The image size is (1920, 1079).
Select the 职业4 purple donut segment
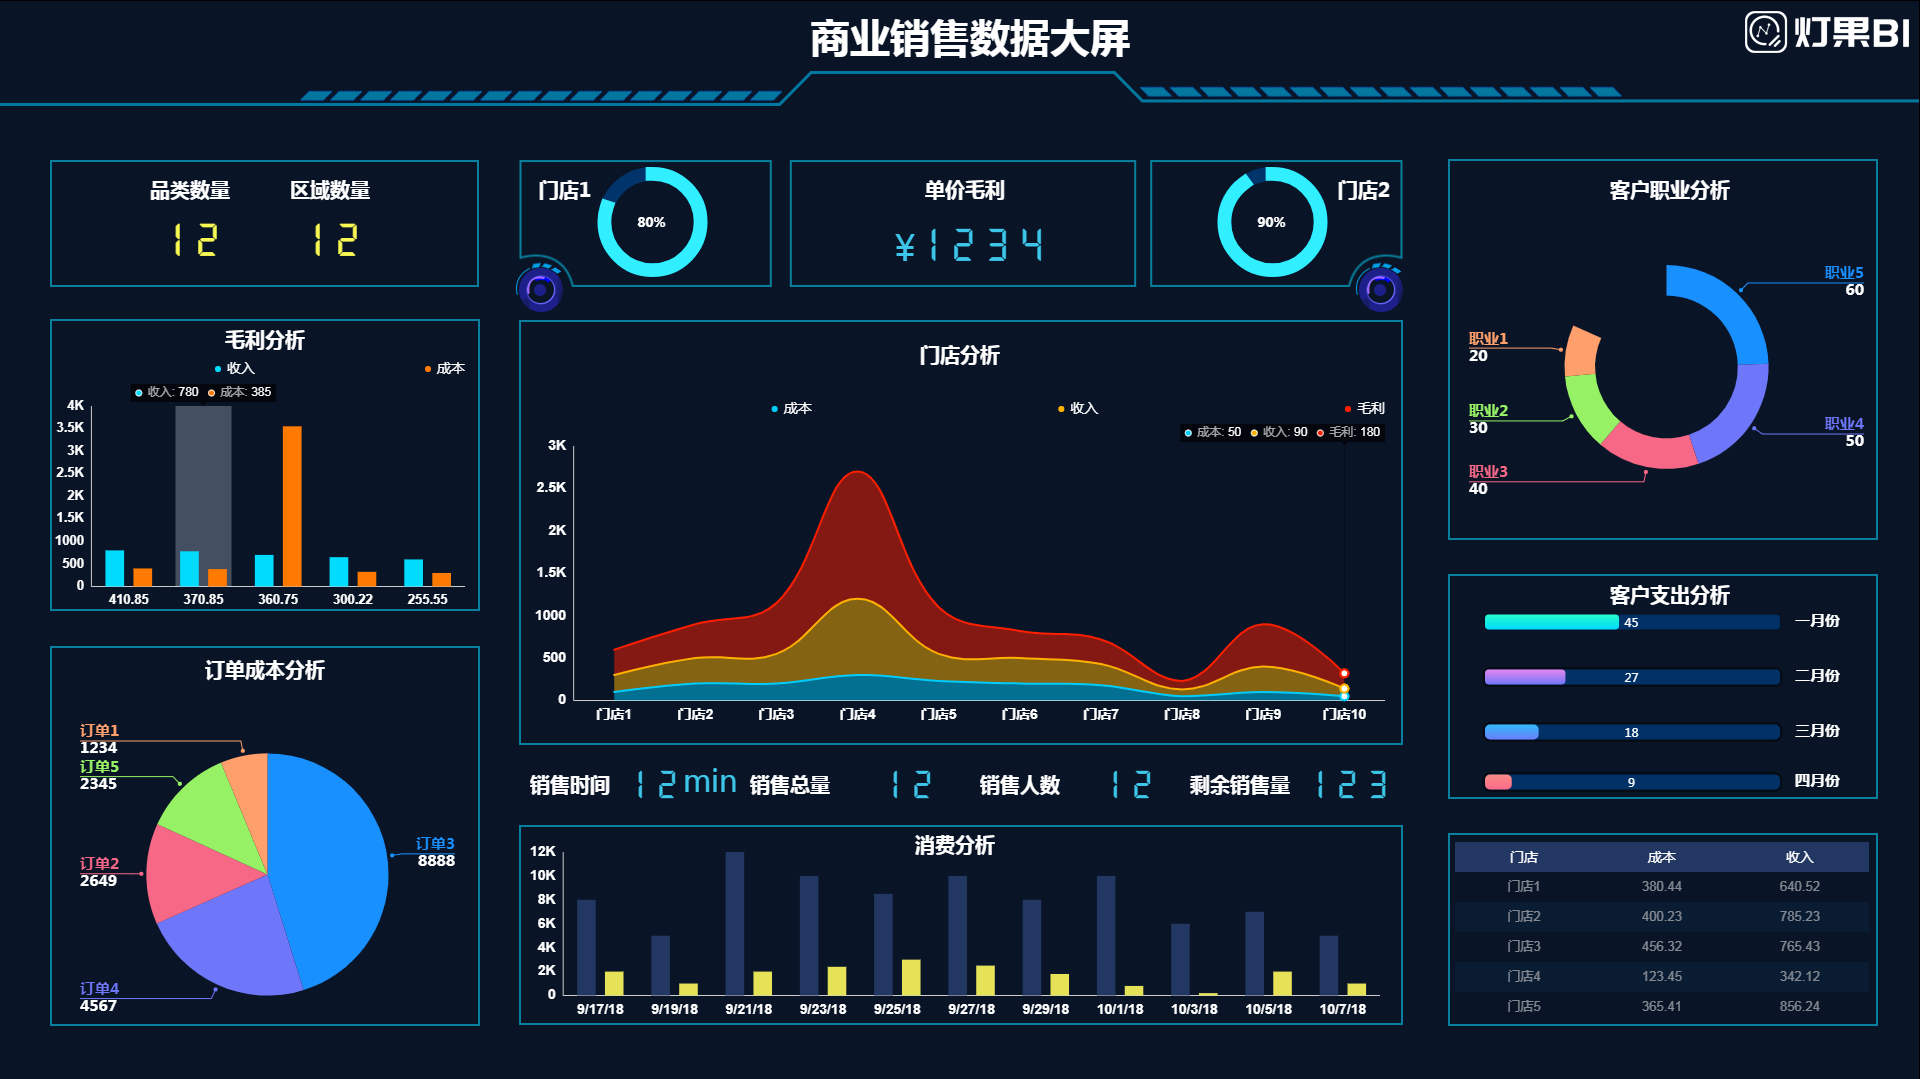point(1735,415)
